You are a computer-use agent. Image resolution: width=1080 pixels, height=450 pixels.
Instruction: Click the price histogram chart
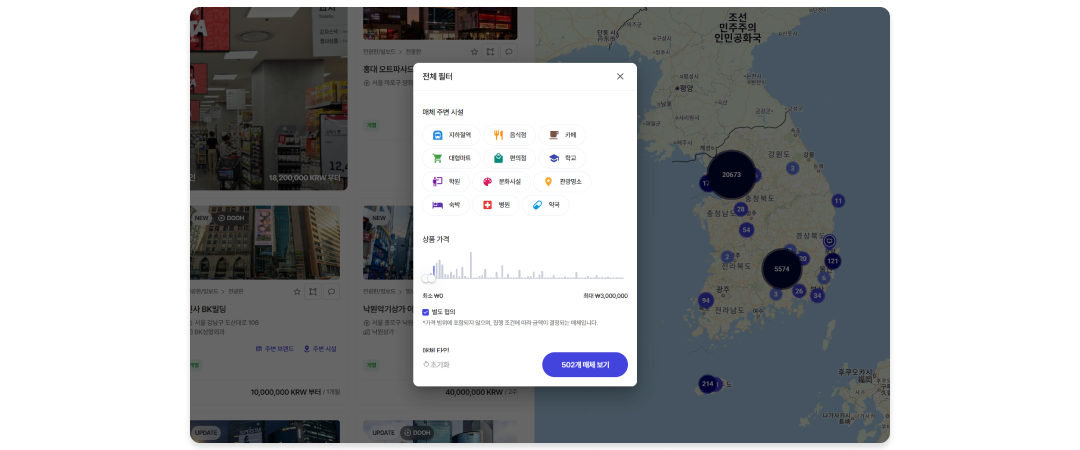[x=525, y=265]
